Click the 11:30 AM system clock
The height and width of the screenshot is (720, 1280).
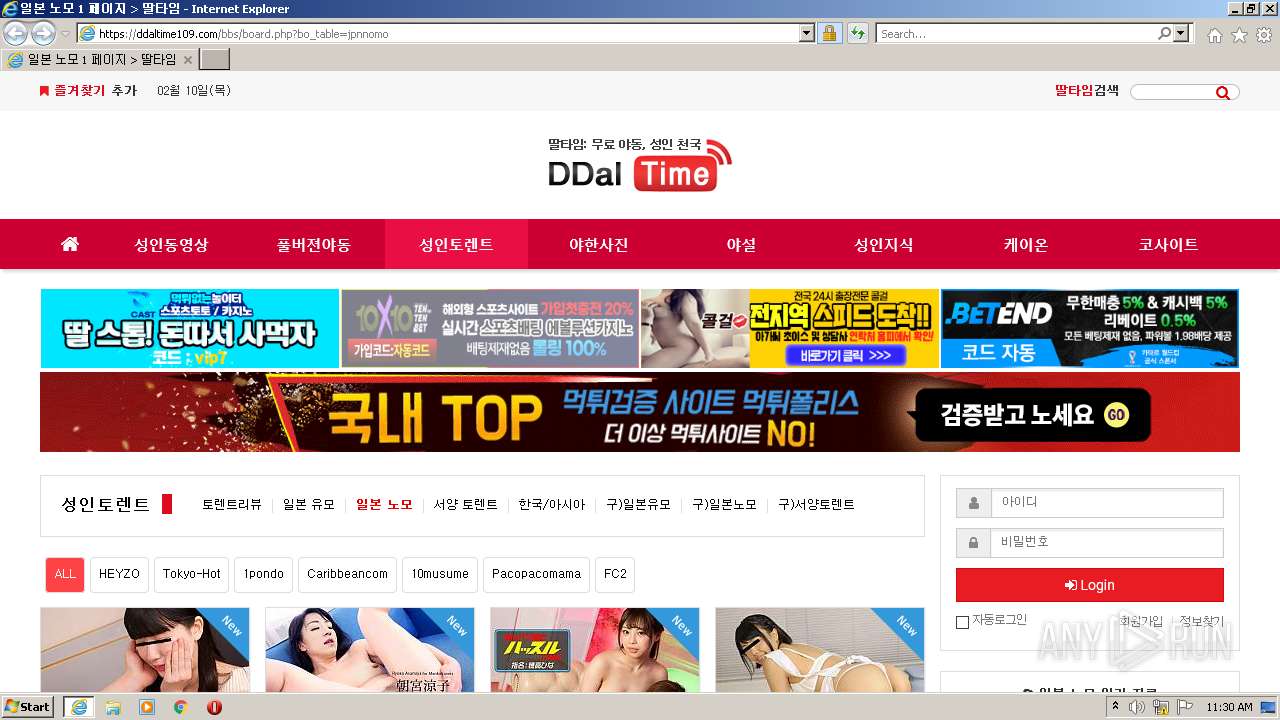pos(1229,707)
